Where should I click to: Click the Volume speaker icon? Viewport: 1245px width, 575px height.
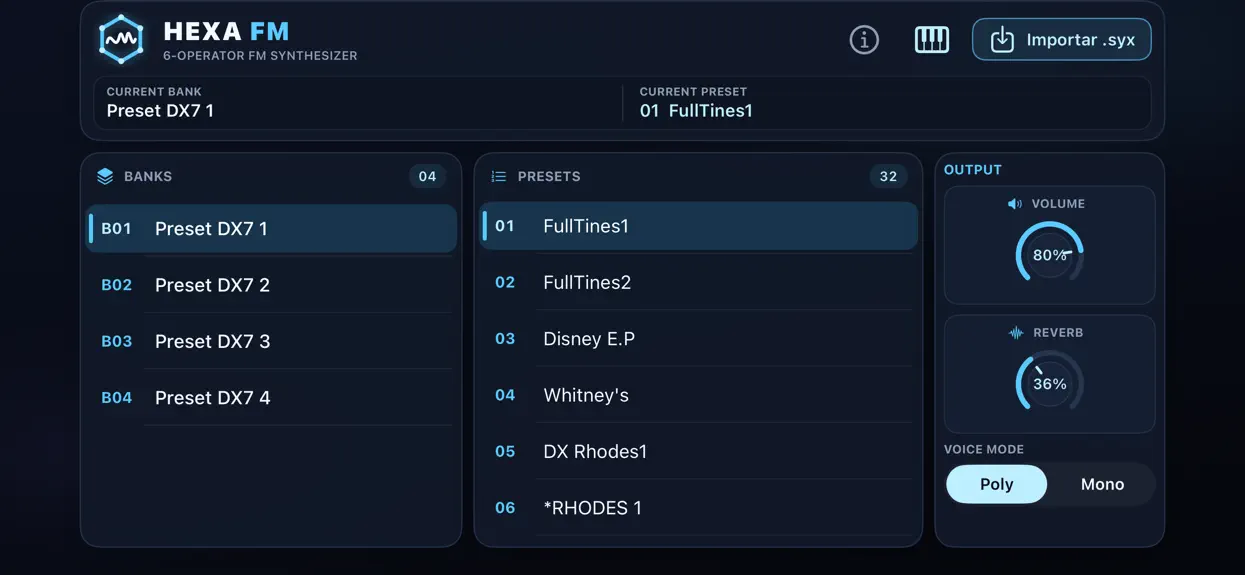coord(1015,204)
